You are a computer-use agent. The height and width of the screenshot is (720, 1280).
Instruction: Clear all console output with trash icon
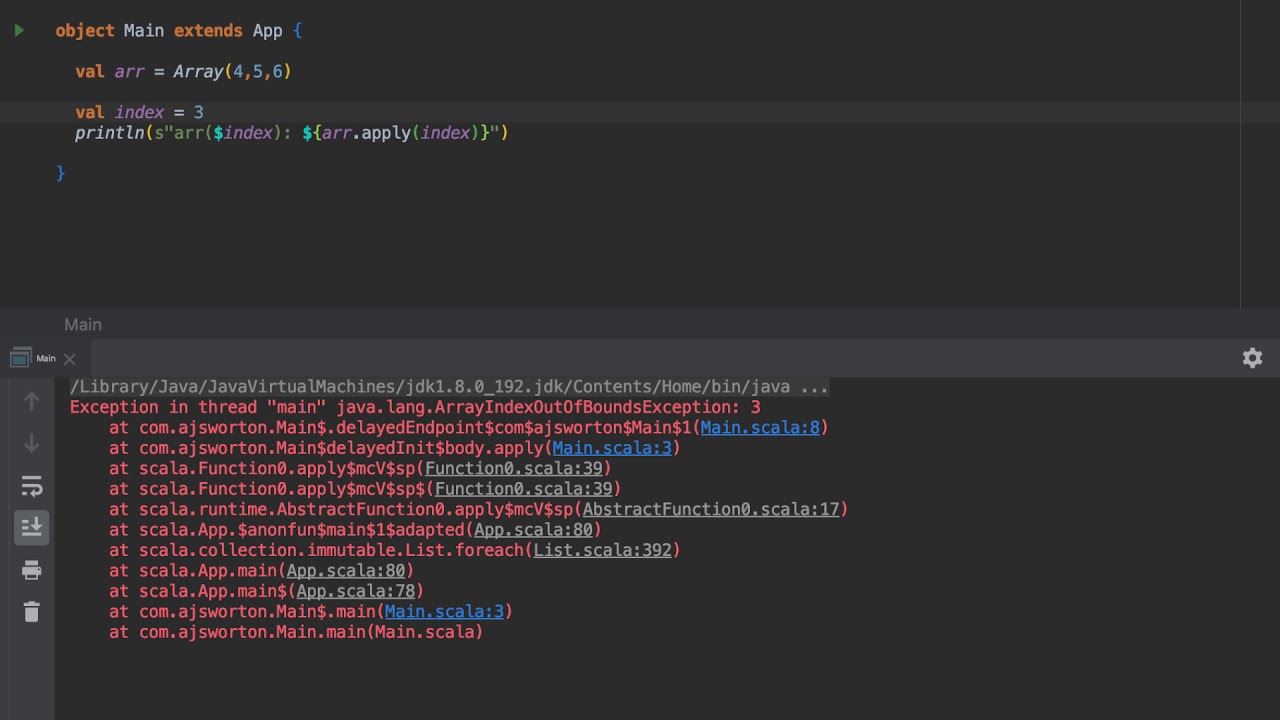click(x=31, y=611)
